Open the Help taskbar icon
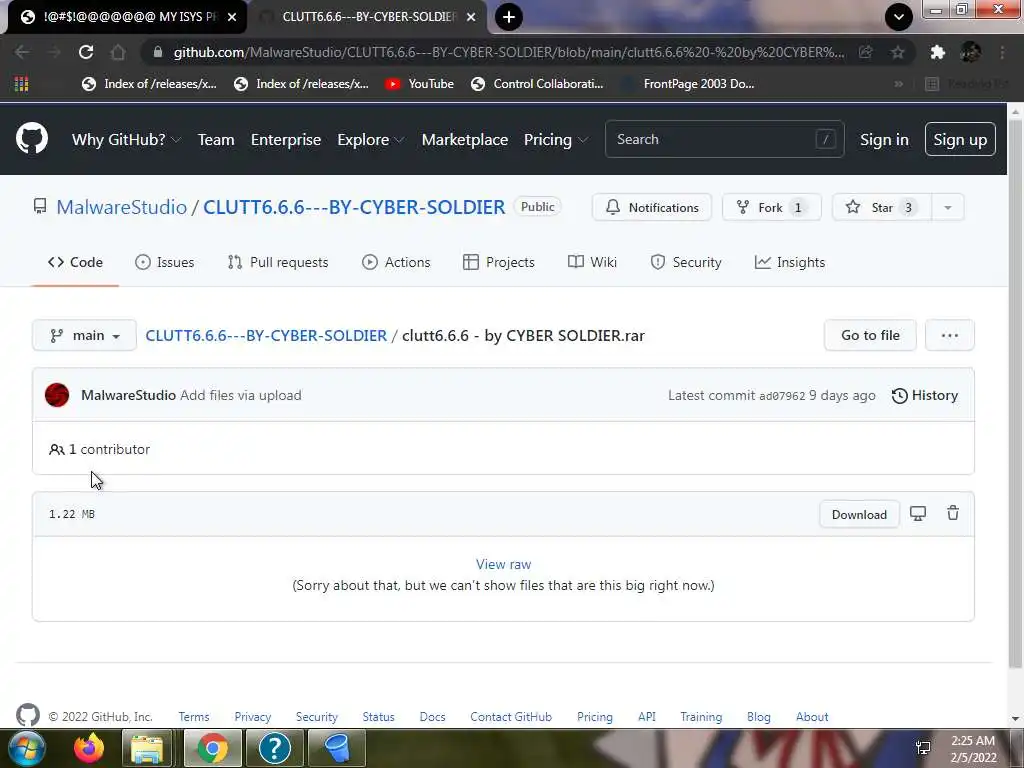 (x=274, y=748)
